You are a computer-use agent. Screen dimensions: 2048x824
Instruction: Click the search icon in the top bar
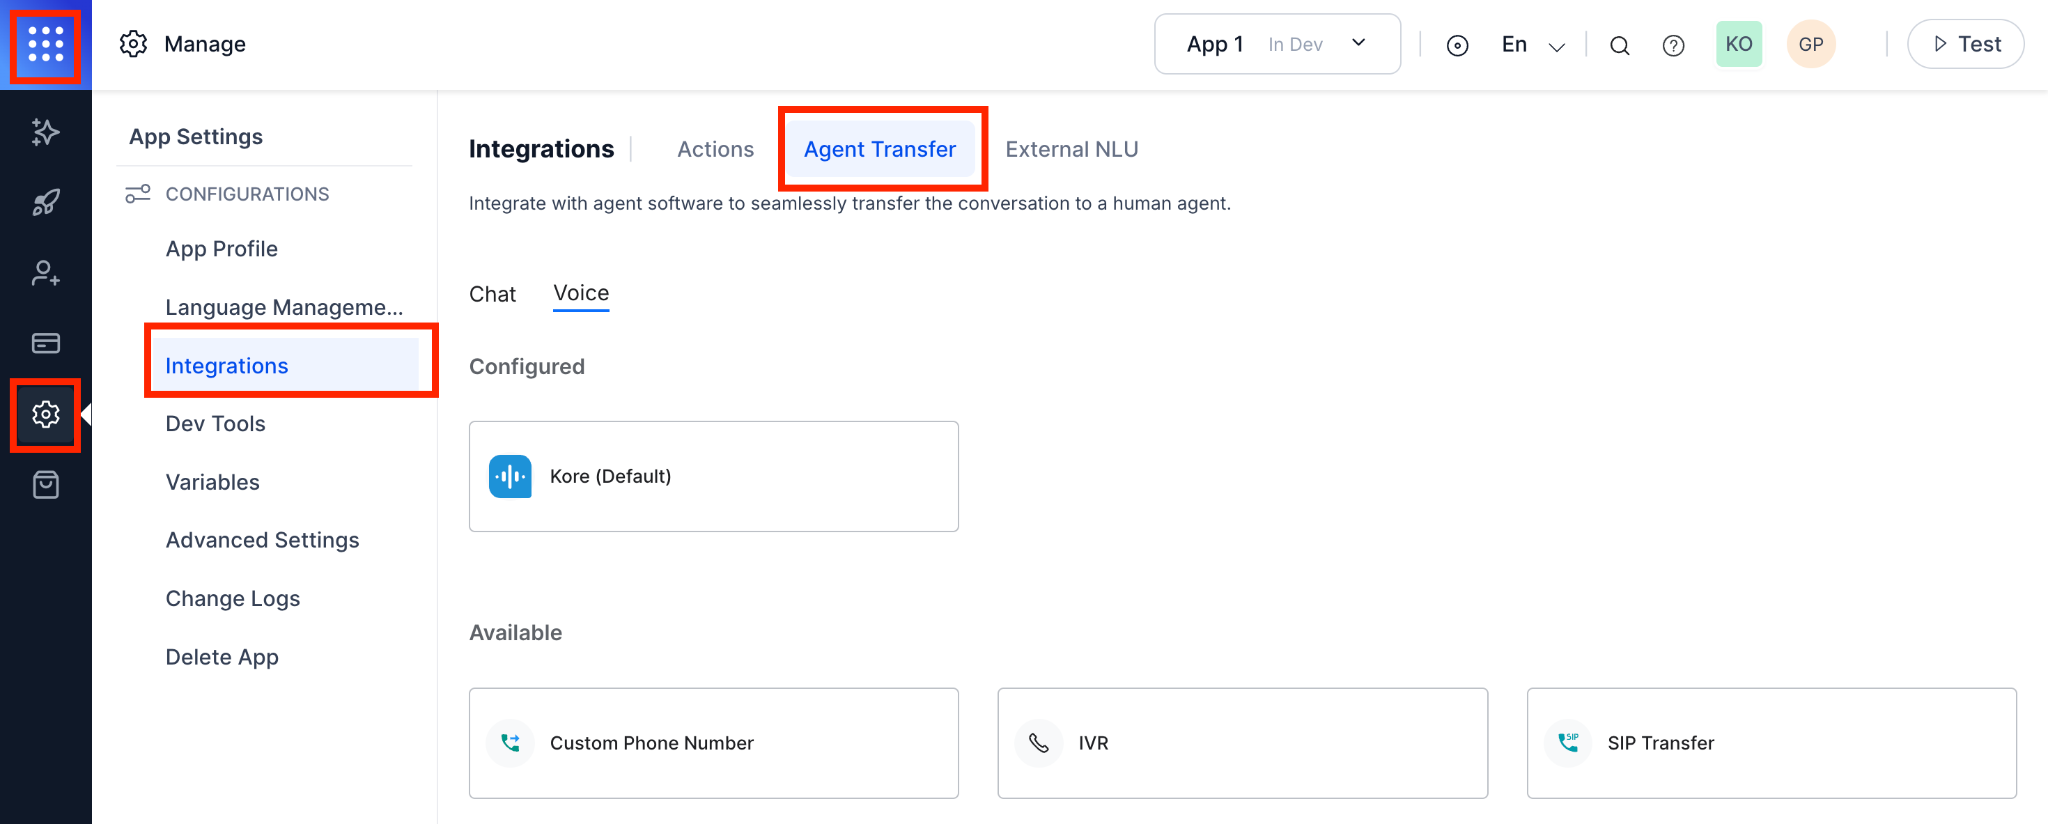click(1620, 45)
